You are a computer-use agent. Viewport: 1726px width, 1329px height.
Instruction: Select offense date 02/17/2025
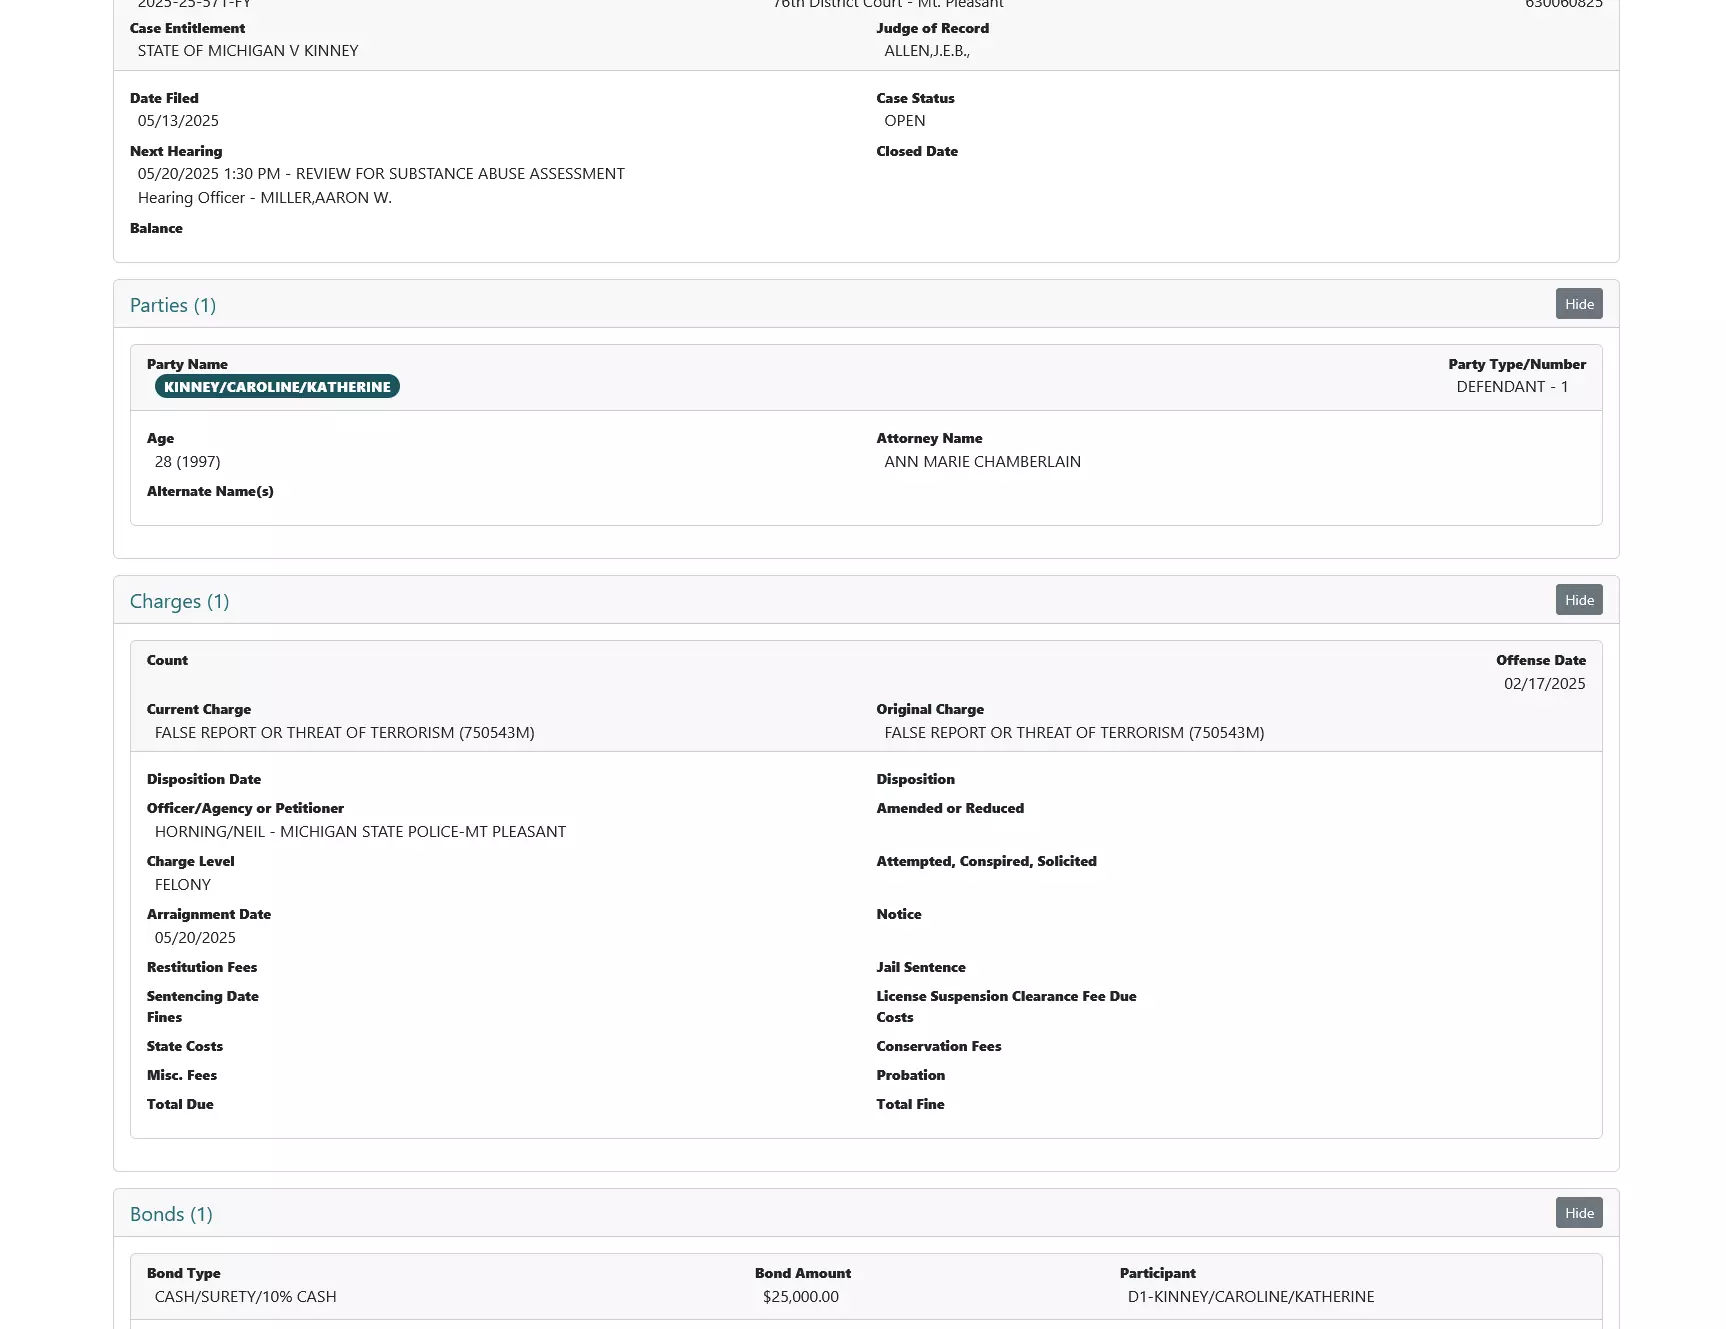point(1545,684)
